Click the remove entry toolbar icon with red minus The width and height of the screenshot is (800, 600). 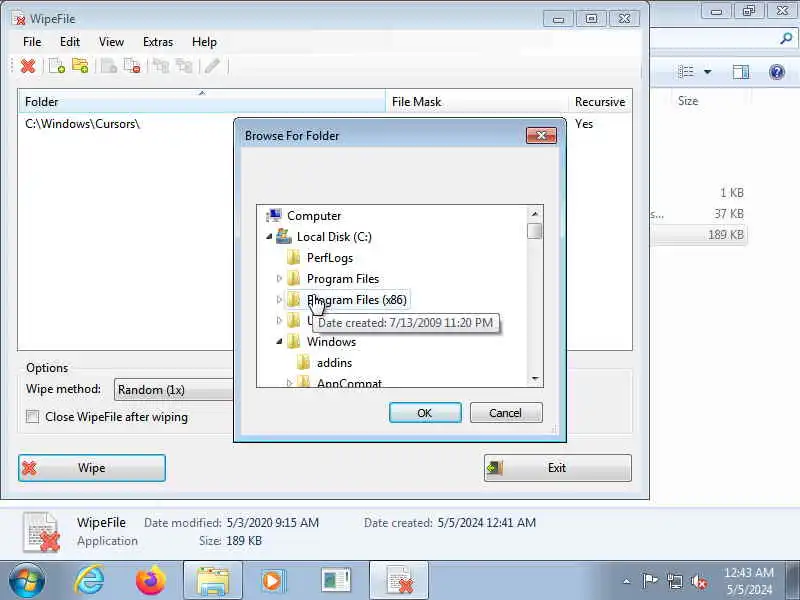tap(132, 66)
